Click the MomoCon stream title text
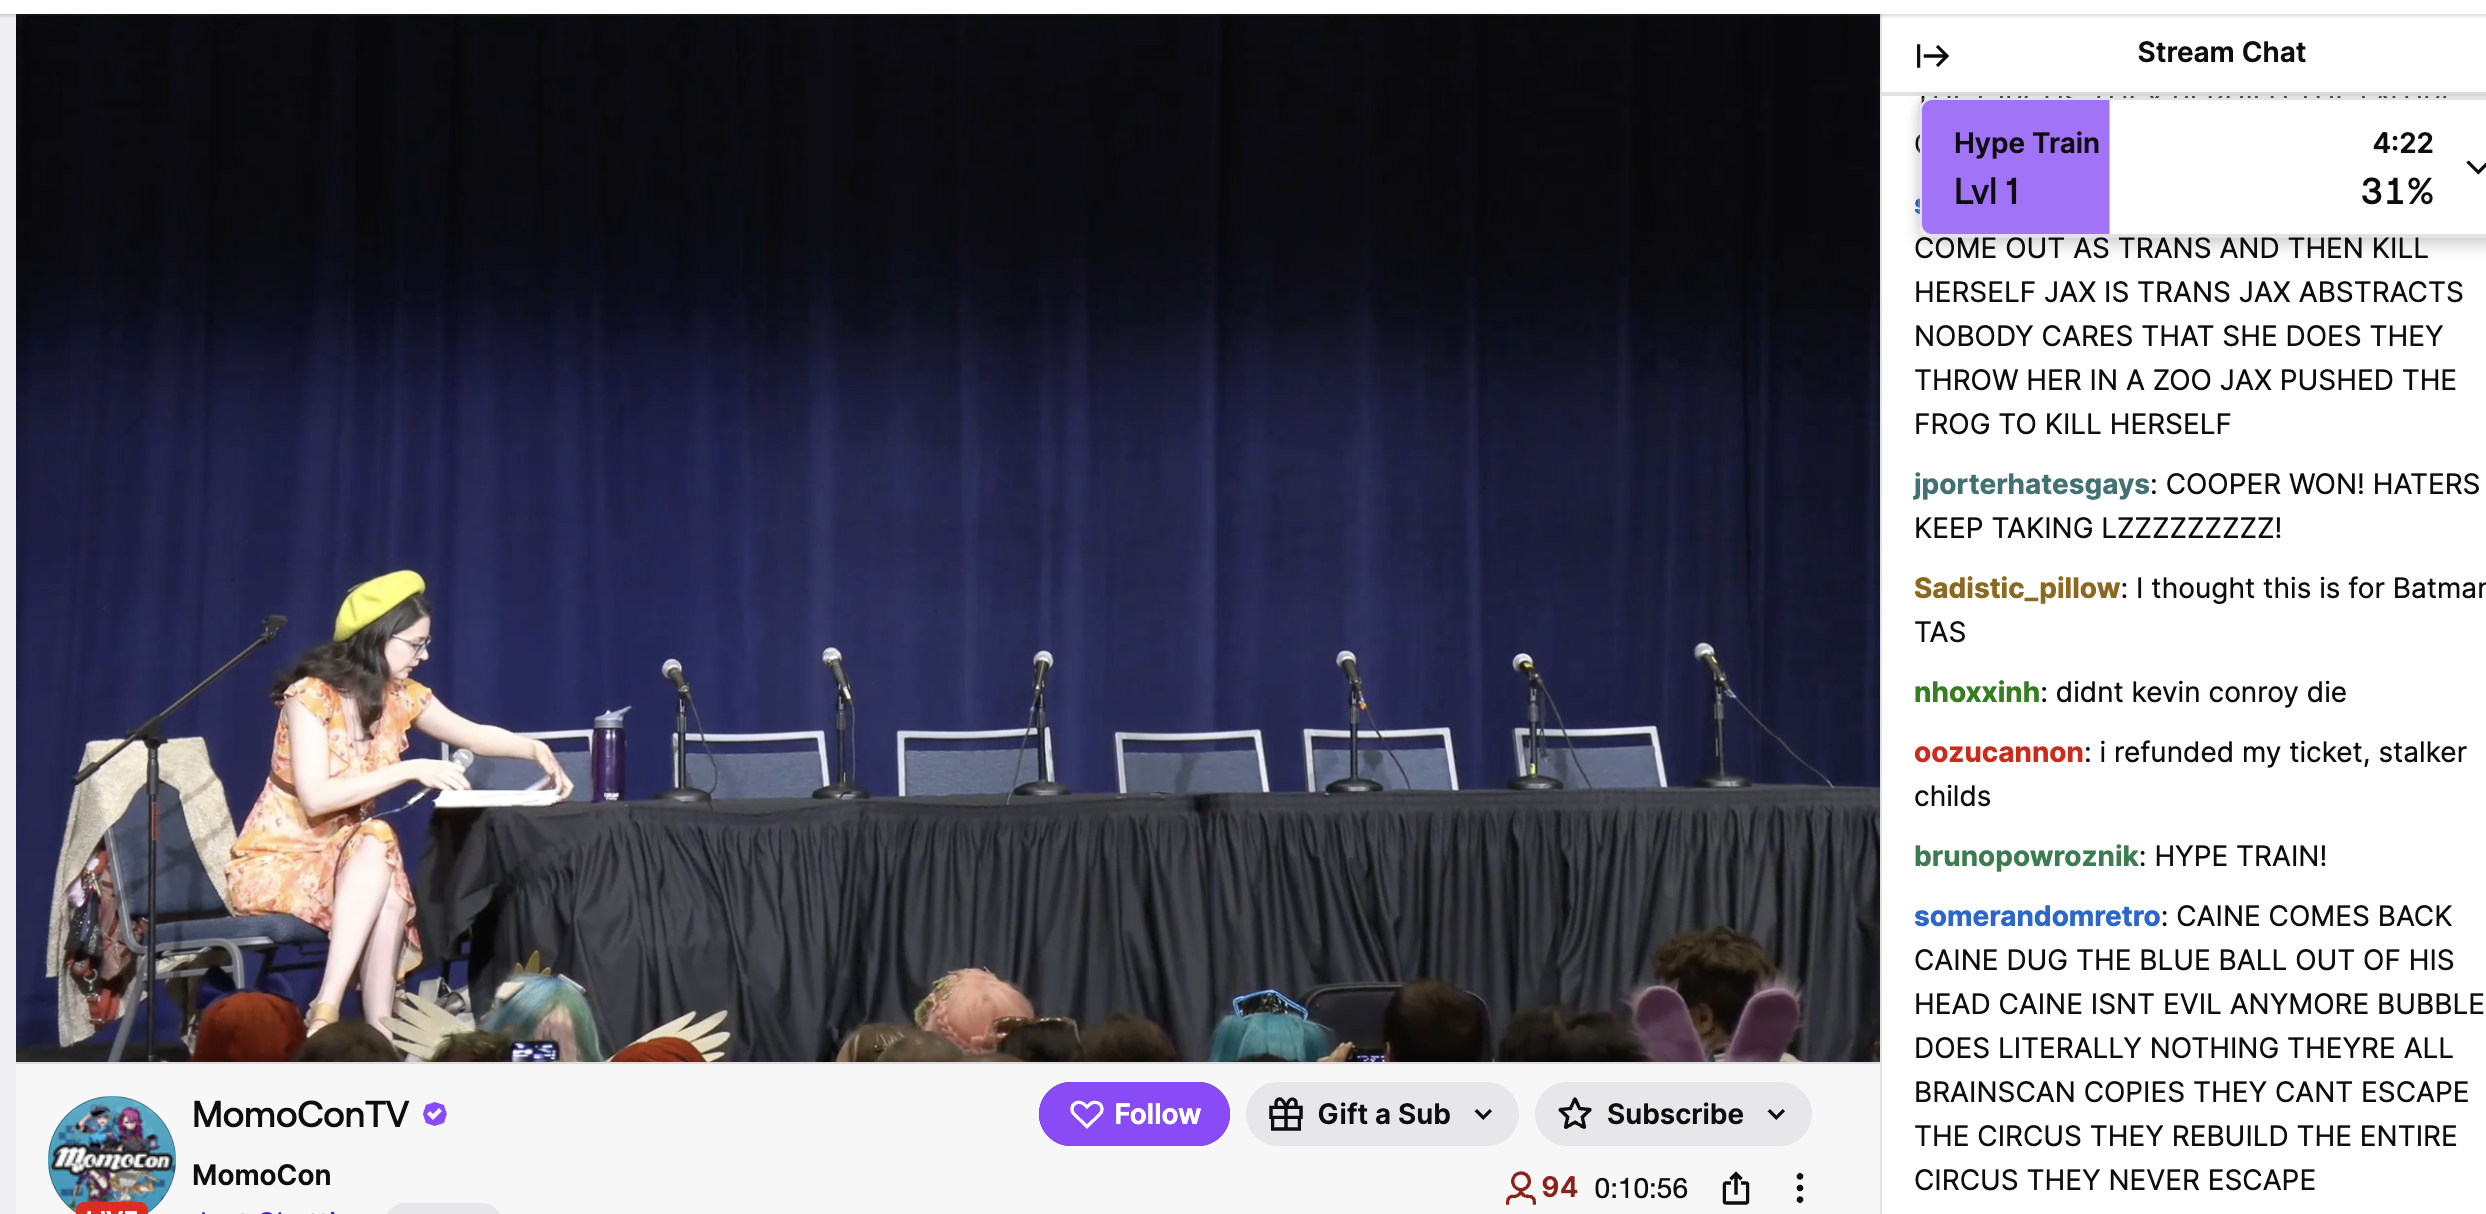Screen dimensions: 2486x1214 point(261,1175)
